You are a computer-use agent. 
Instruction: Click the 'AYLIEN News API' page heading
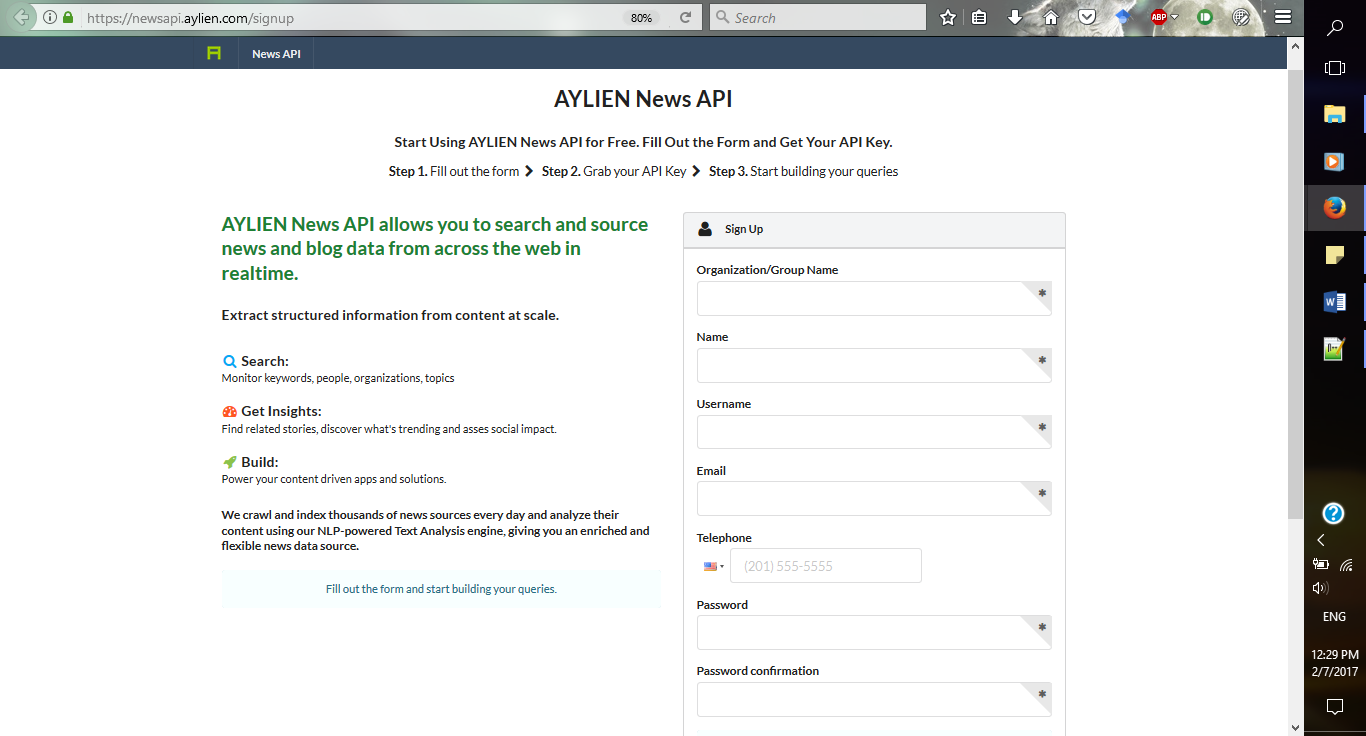[643, 98]
